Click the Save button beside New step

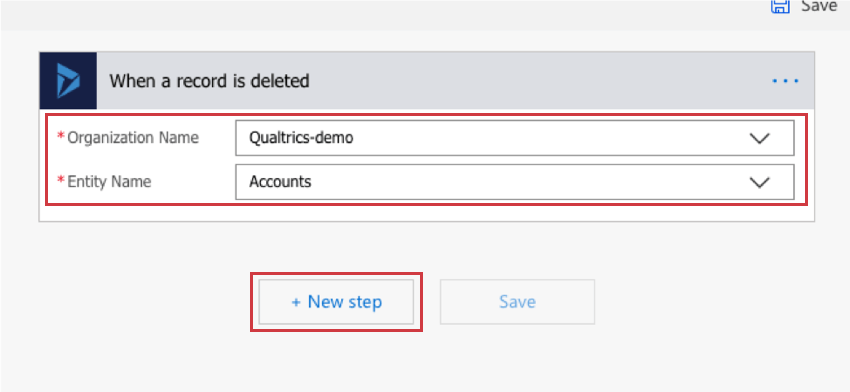(517, 302)
